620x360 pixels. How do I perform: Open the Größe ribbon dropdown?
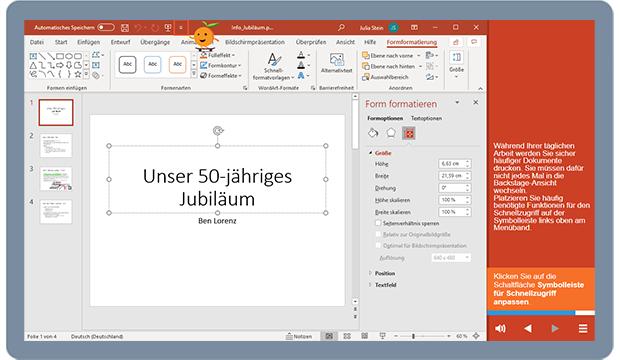tap(456, 65)
